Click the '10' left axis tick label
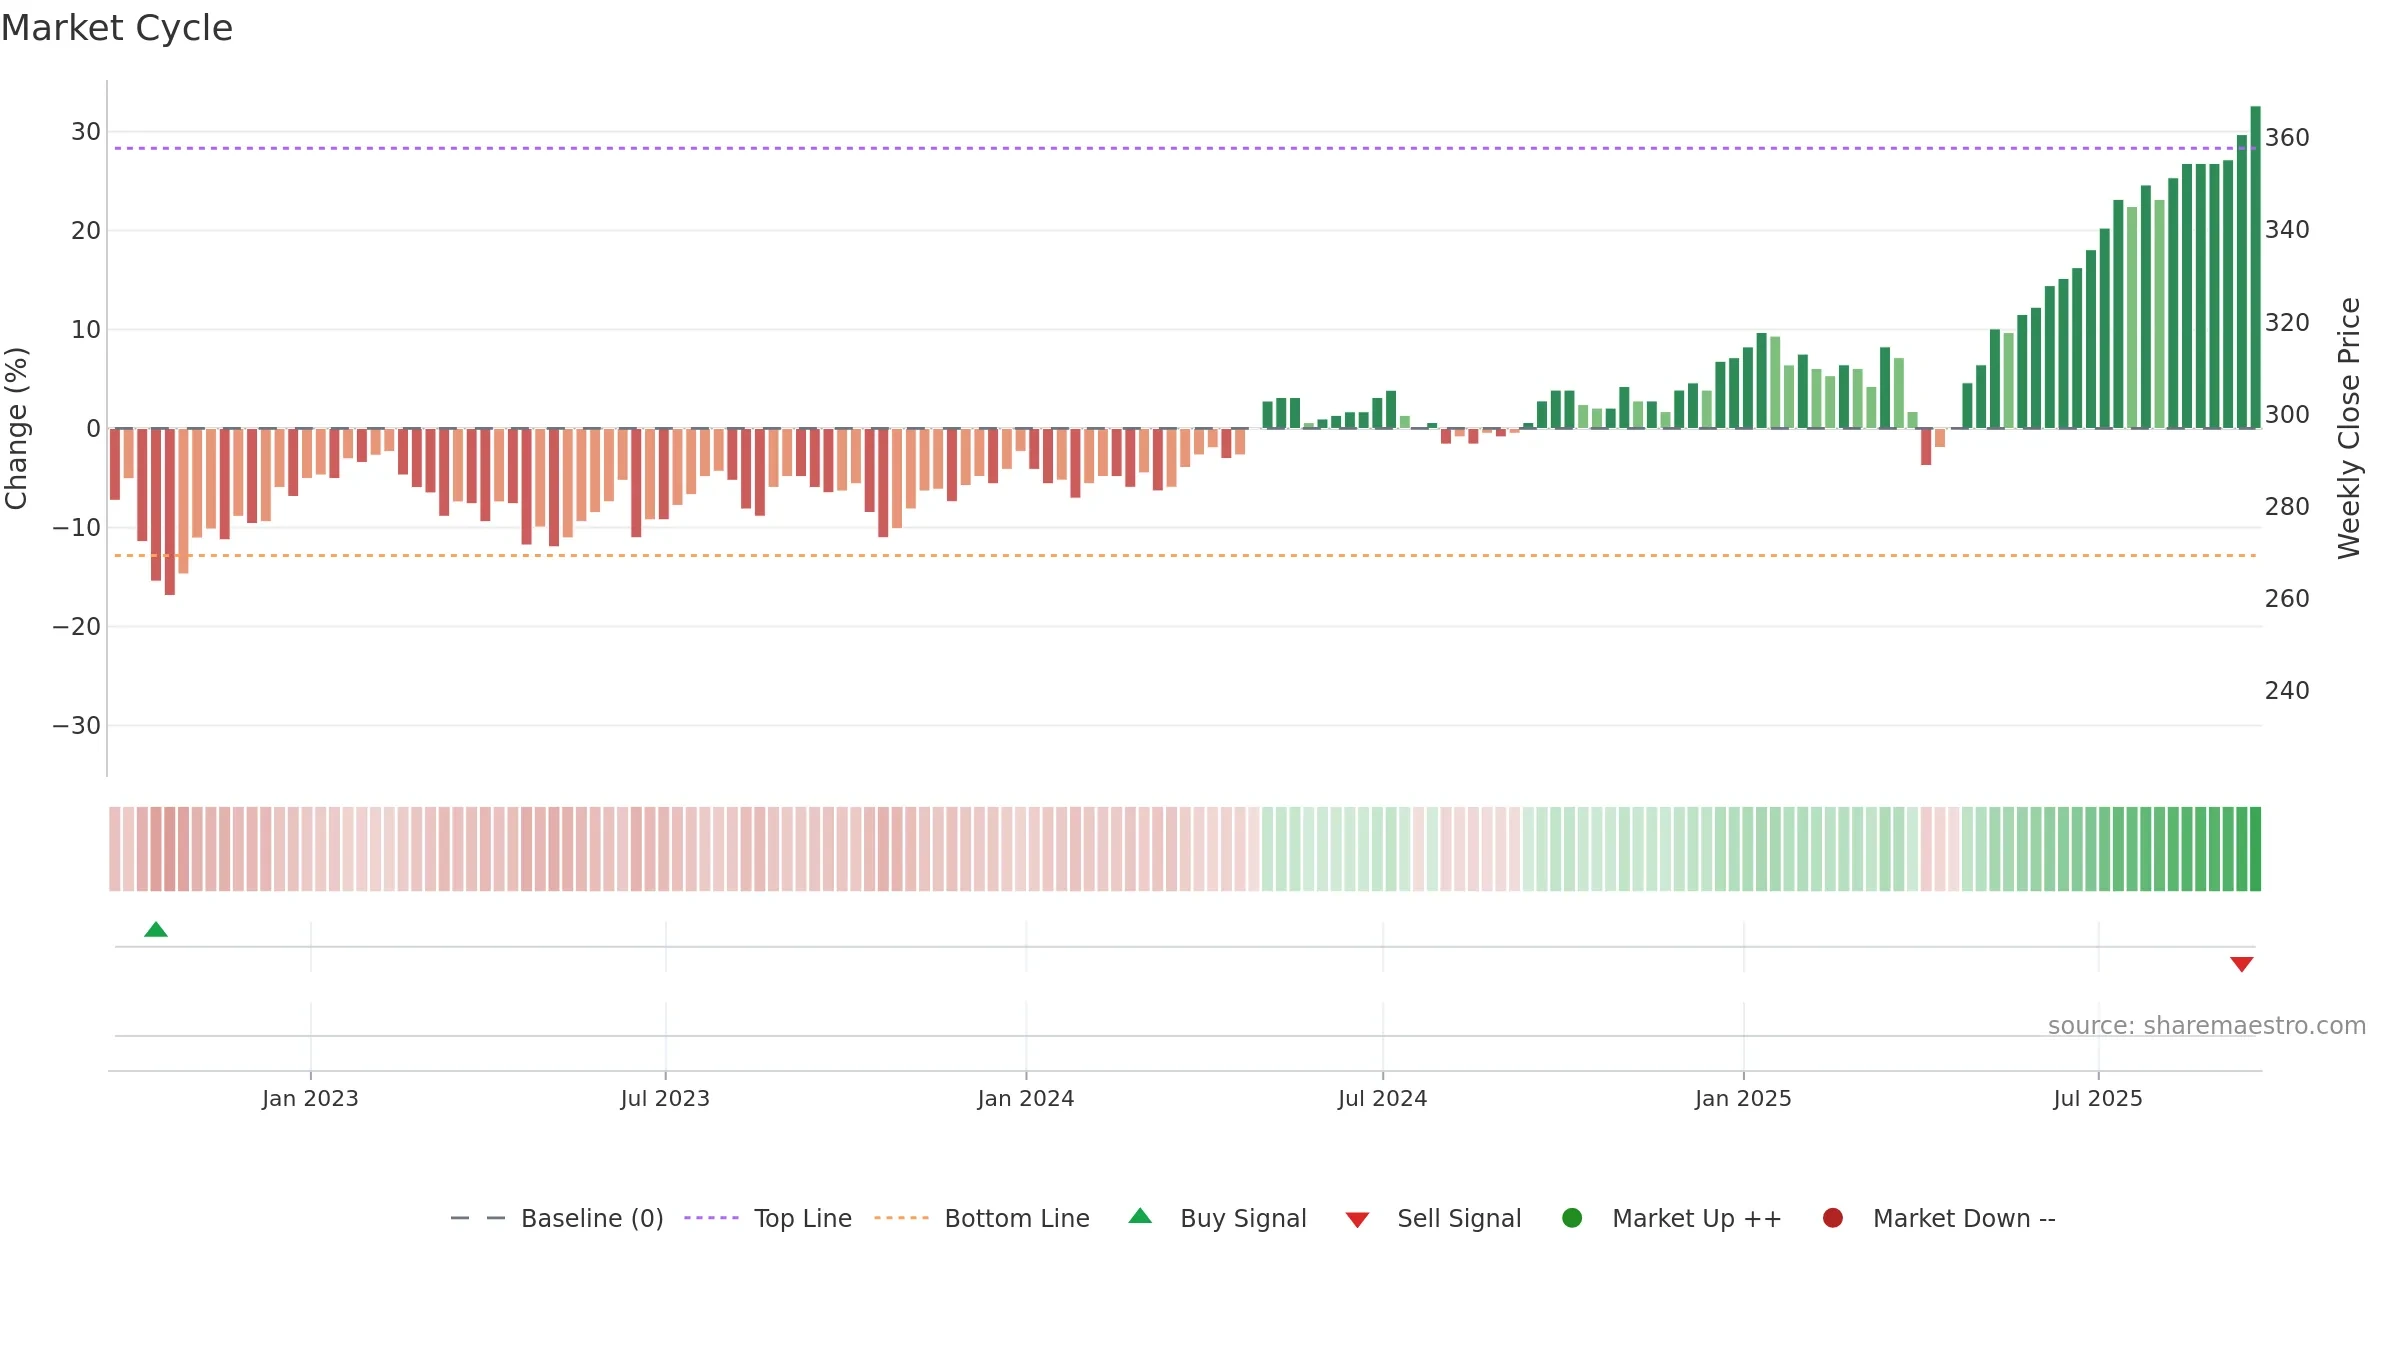The image size is (2400, 1350). [86, 330]
